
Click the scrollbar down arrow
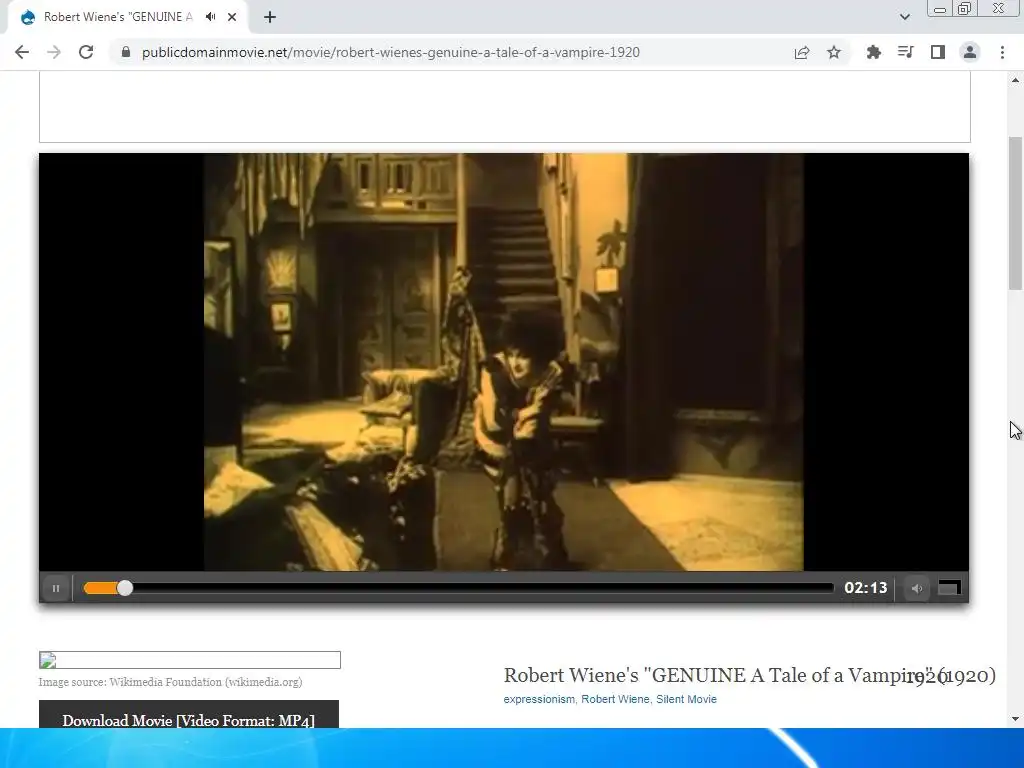1015,719
